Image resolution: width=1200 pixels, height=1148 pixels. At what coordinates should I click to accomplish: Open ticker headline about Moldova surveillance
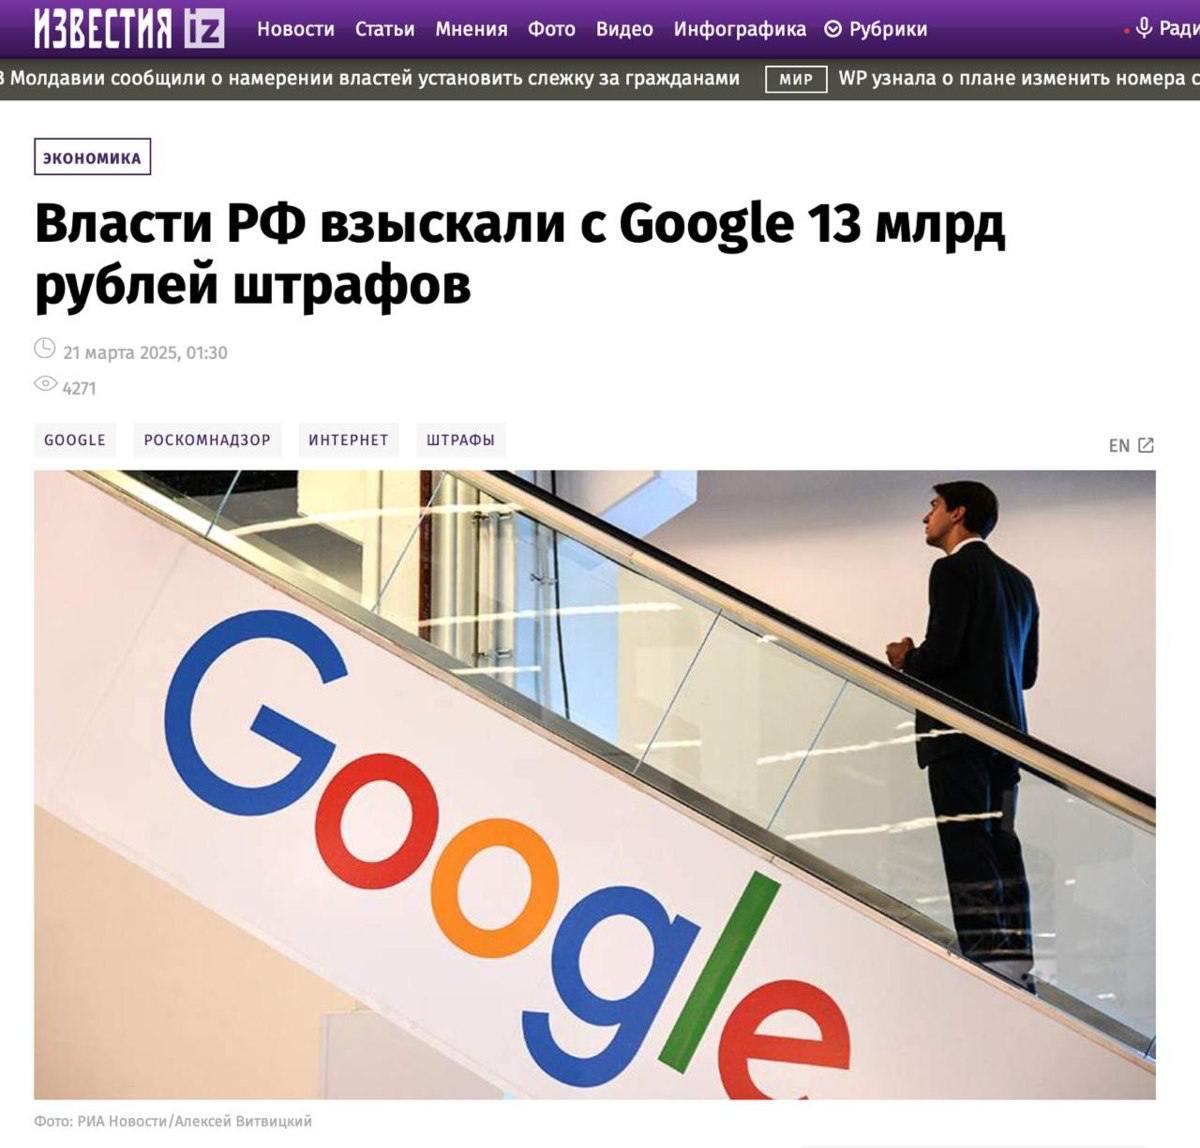370,78
